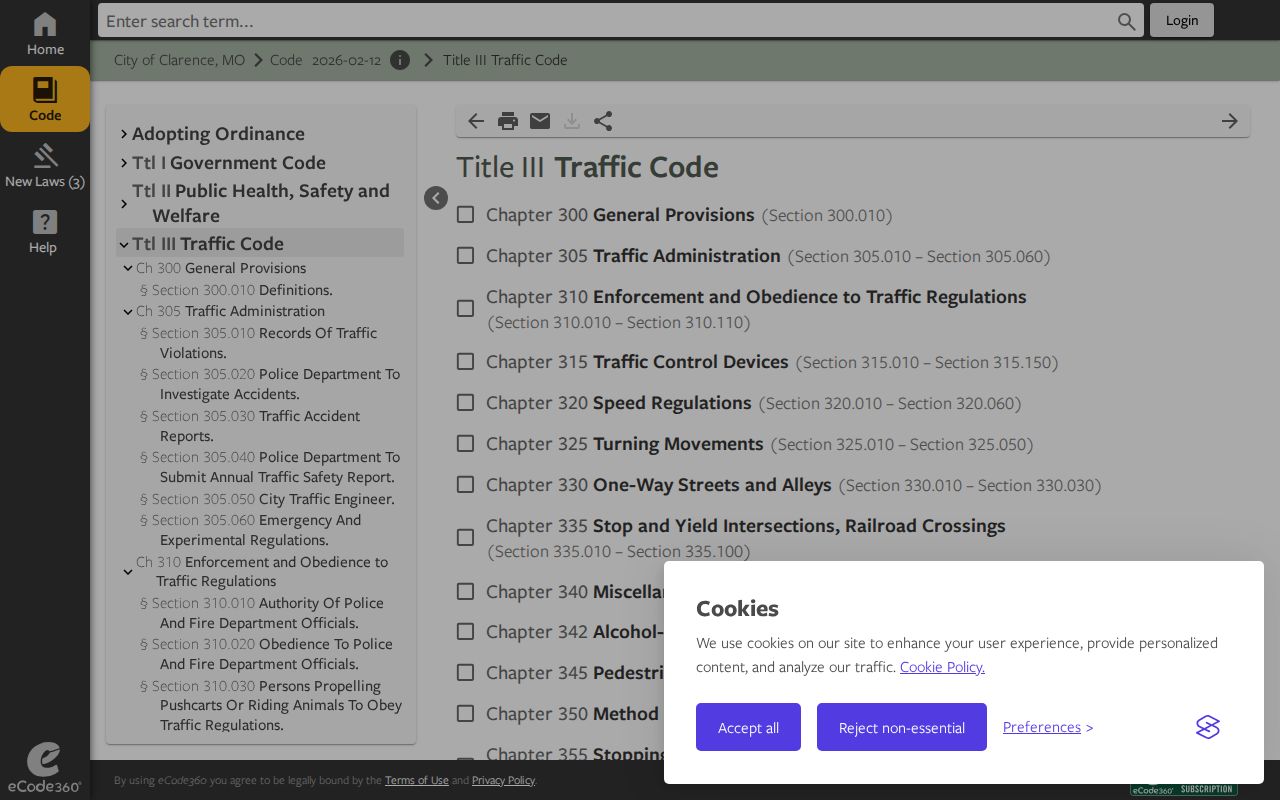The width and height of the screenshot is (1280, 800).
Task: Check the Chapter 315 Traffic Control Devices box
Action: point(465,362)
